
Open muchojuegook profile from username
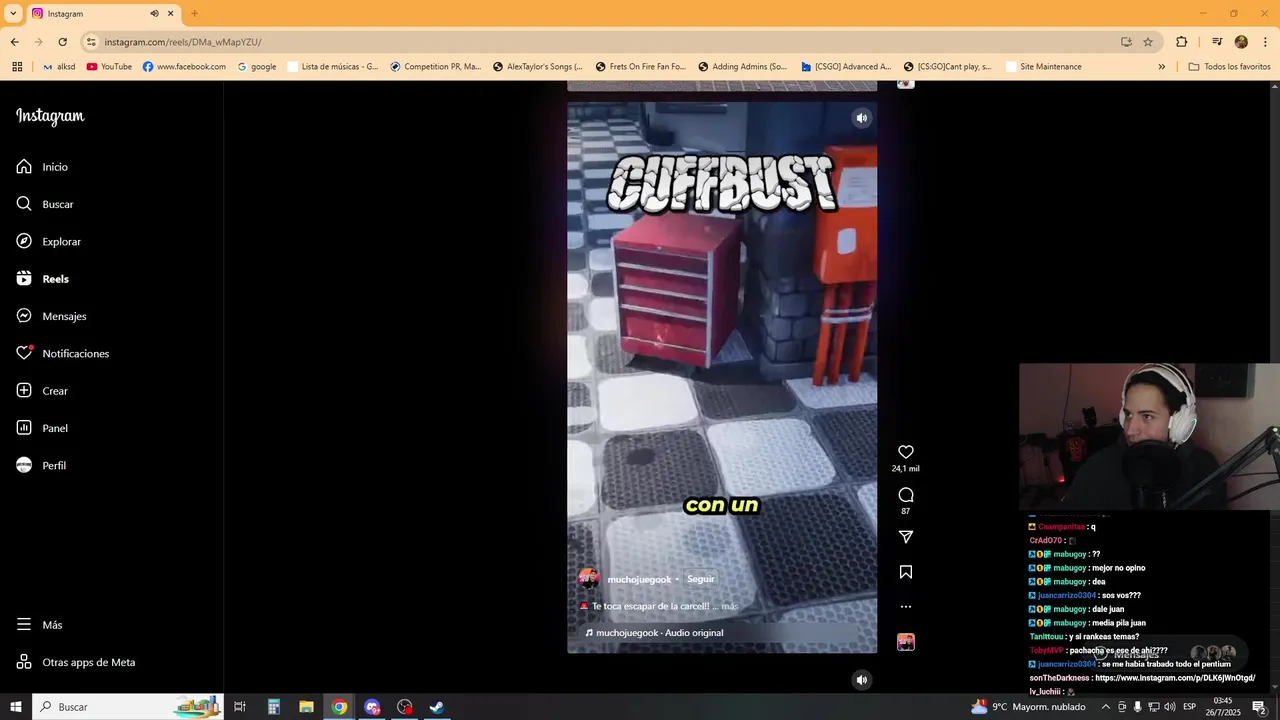(639, 579)
